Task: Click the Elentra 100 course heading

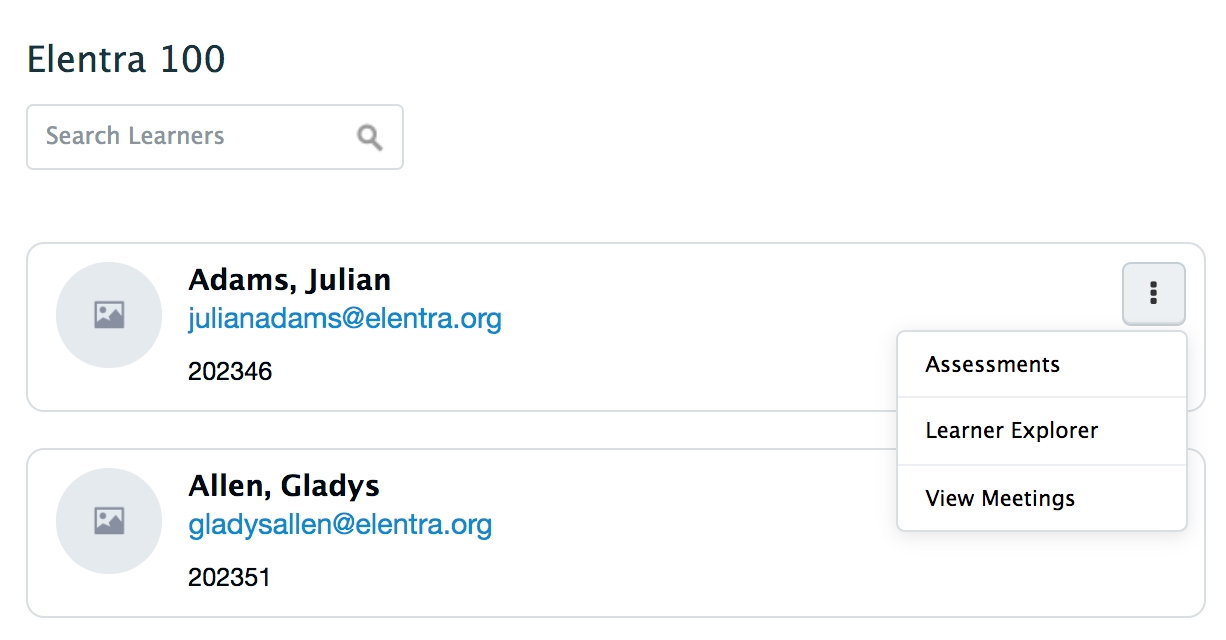Action: pyautogui.click(x=126, y=60)
